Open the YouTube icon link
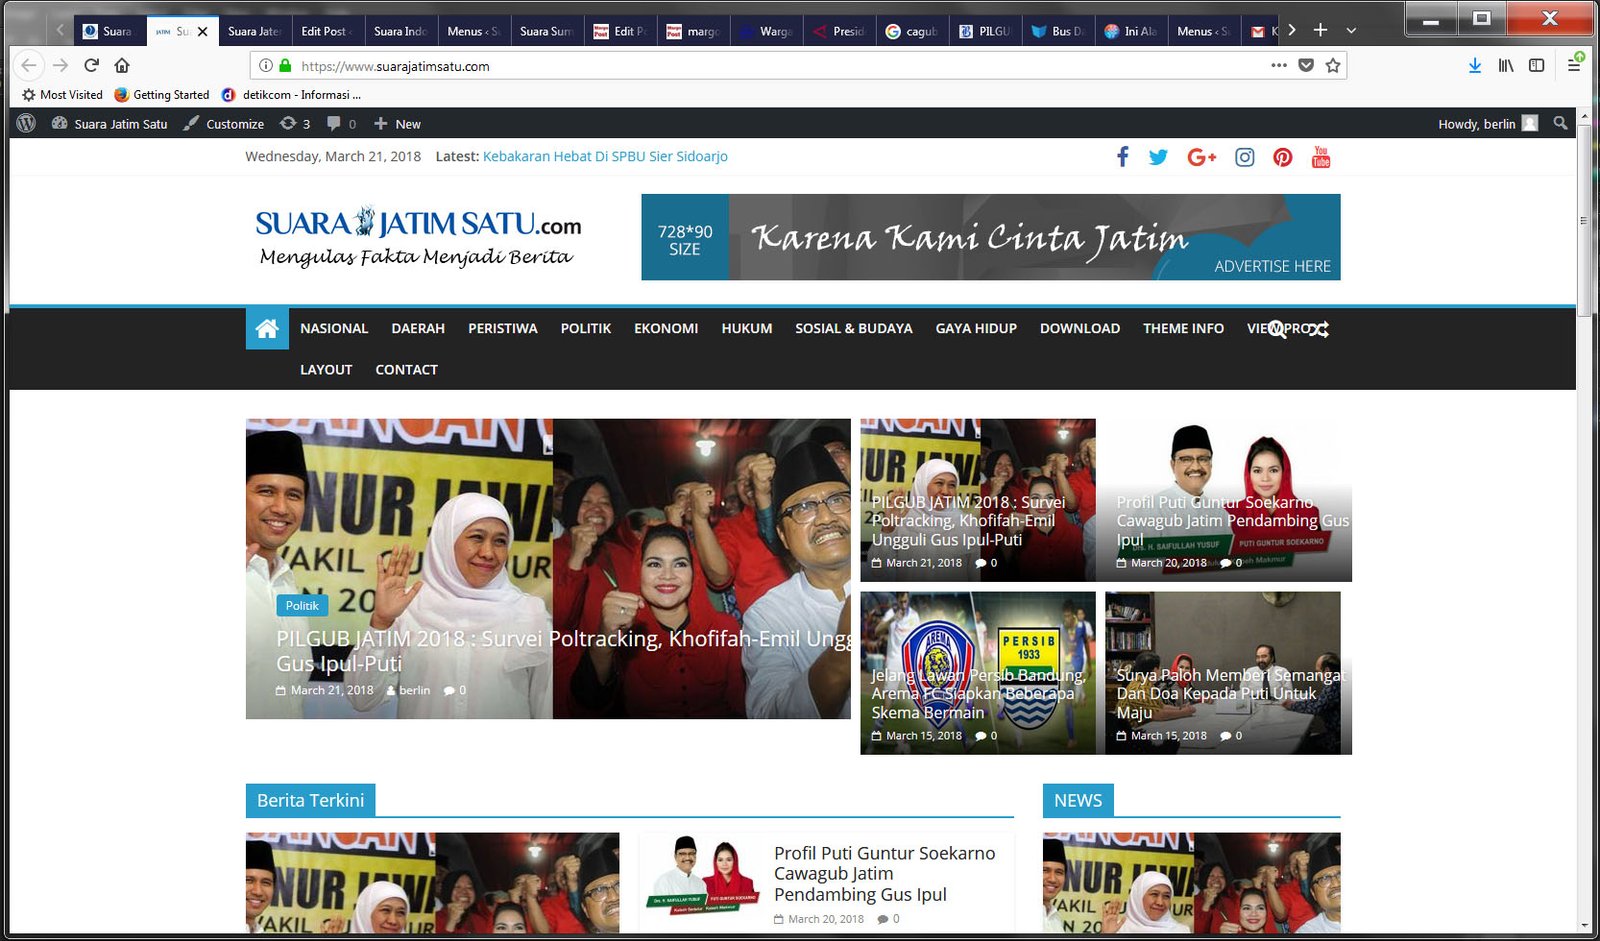1600x941 pixels. click(1320, 157)
